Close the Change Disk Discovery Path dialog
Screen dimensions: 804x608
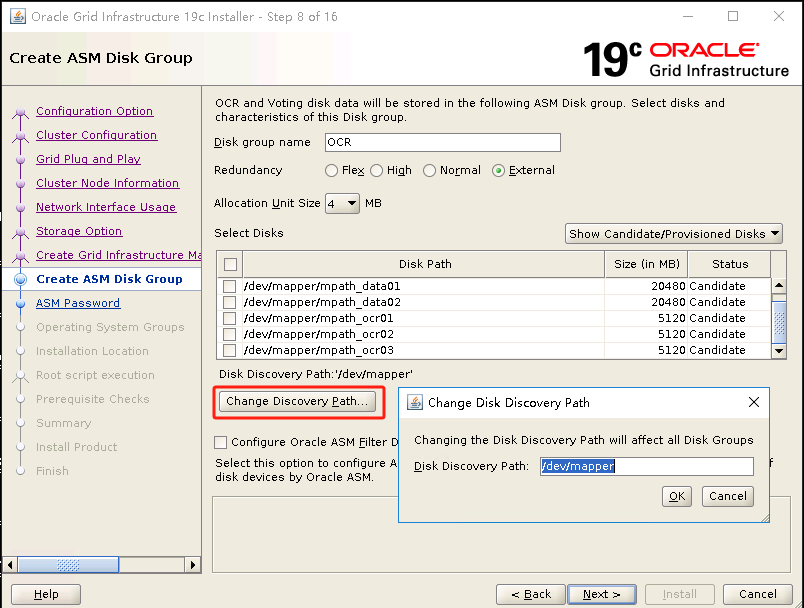point(754,402)
